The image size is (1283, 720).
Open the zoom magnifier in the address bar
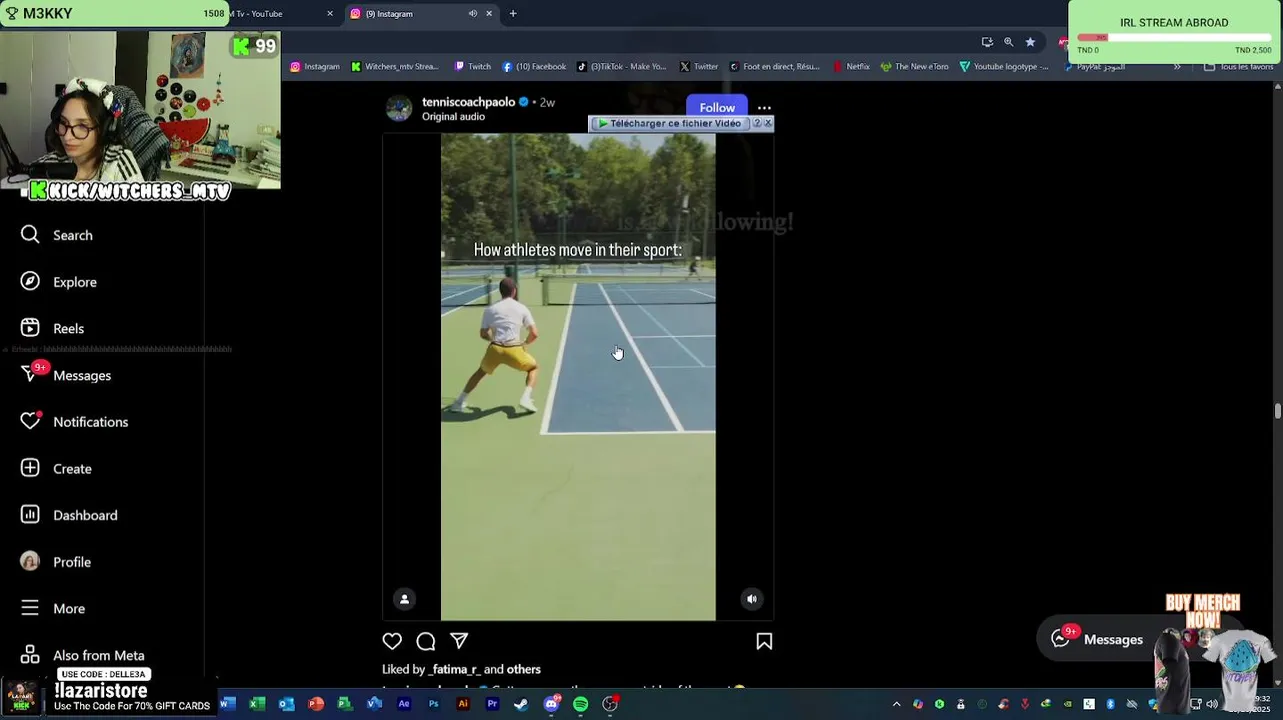click(1008, 42)
